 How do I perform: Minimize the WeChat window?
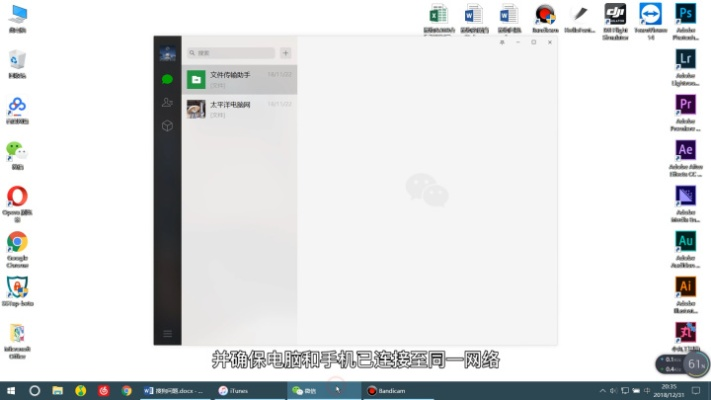pyautogui.click(x=518, y=42)
